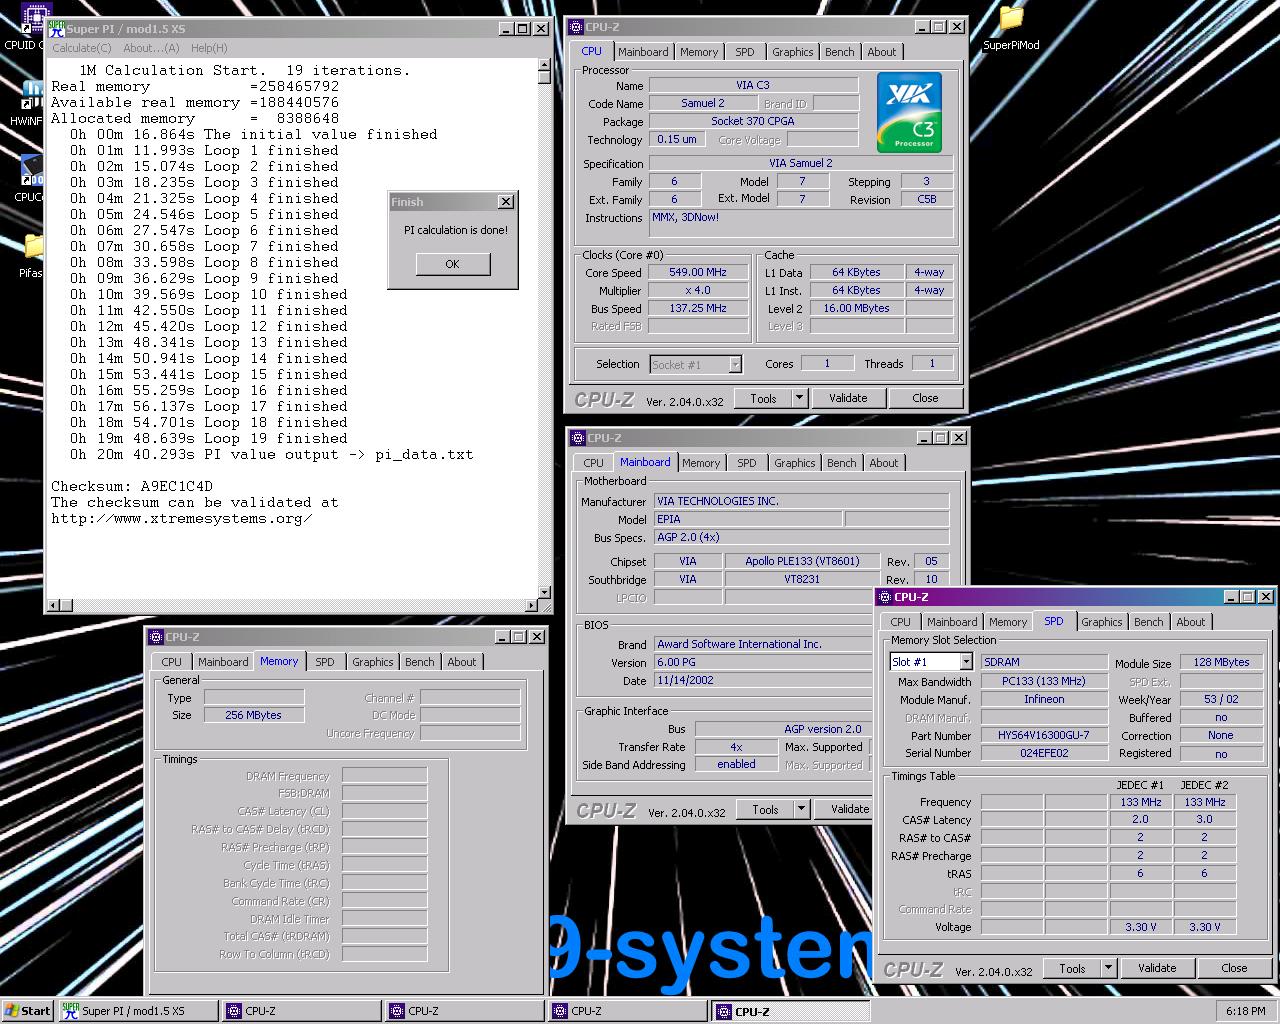
Task: Select Bench tab in Memory window
Action: pos(420,662)
